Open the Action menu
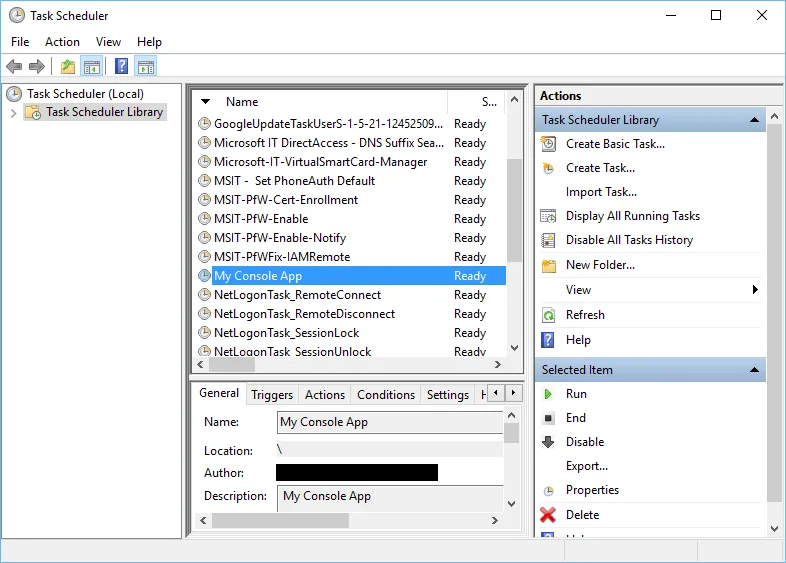The image size is (786, 563). pyautogui.click(x=62, y=42)
